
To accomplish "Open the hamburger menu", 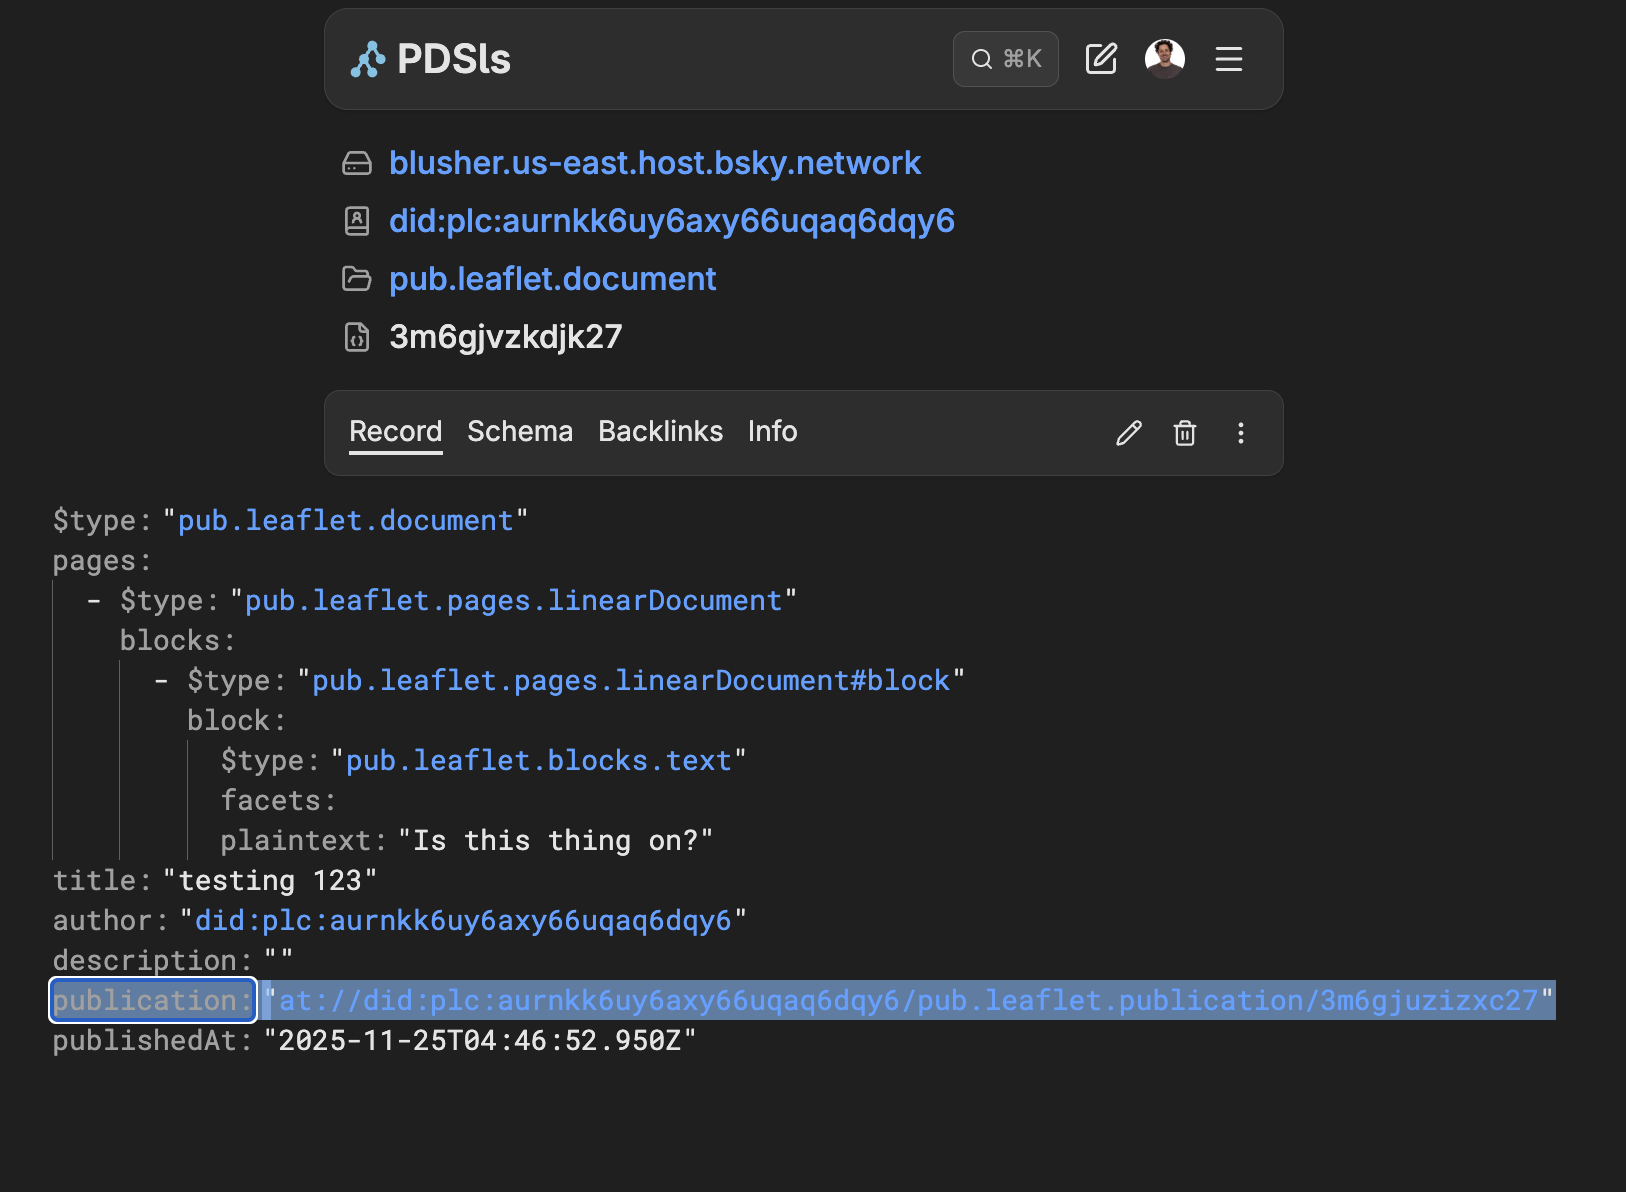I will 1228,59.
